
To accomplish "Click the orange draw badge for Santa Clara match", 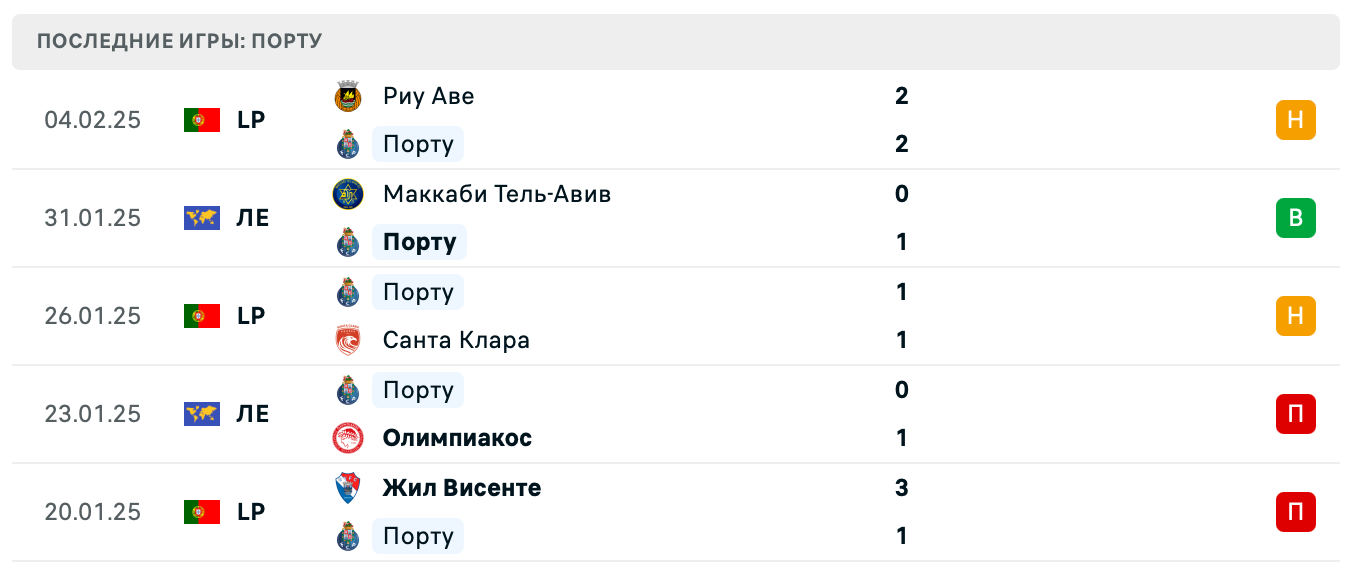I will [x=1295, y=316].
